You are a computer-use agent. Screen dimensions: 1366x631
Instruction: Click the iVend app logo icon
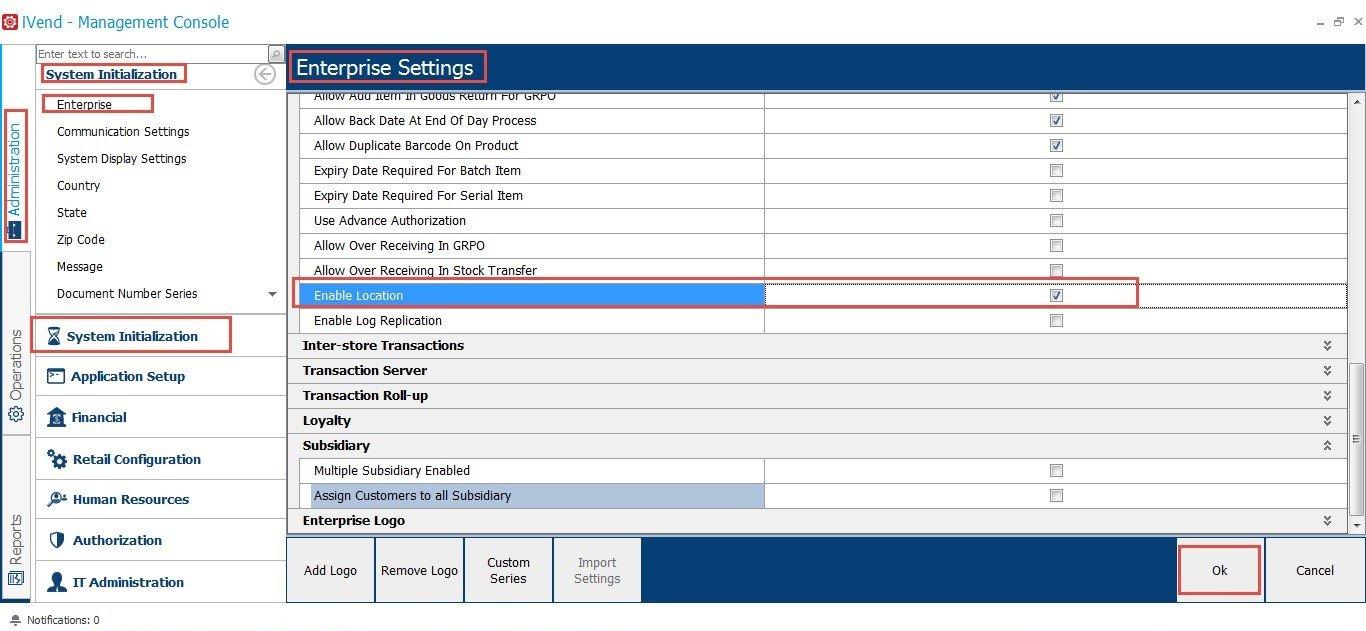[x=10, y=22]
